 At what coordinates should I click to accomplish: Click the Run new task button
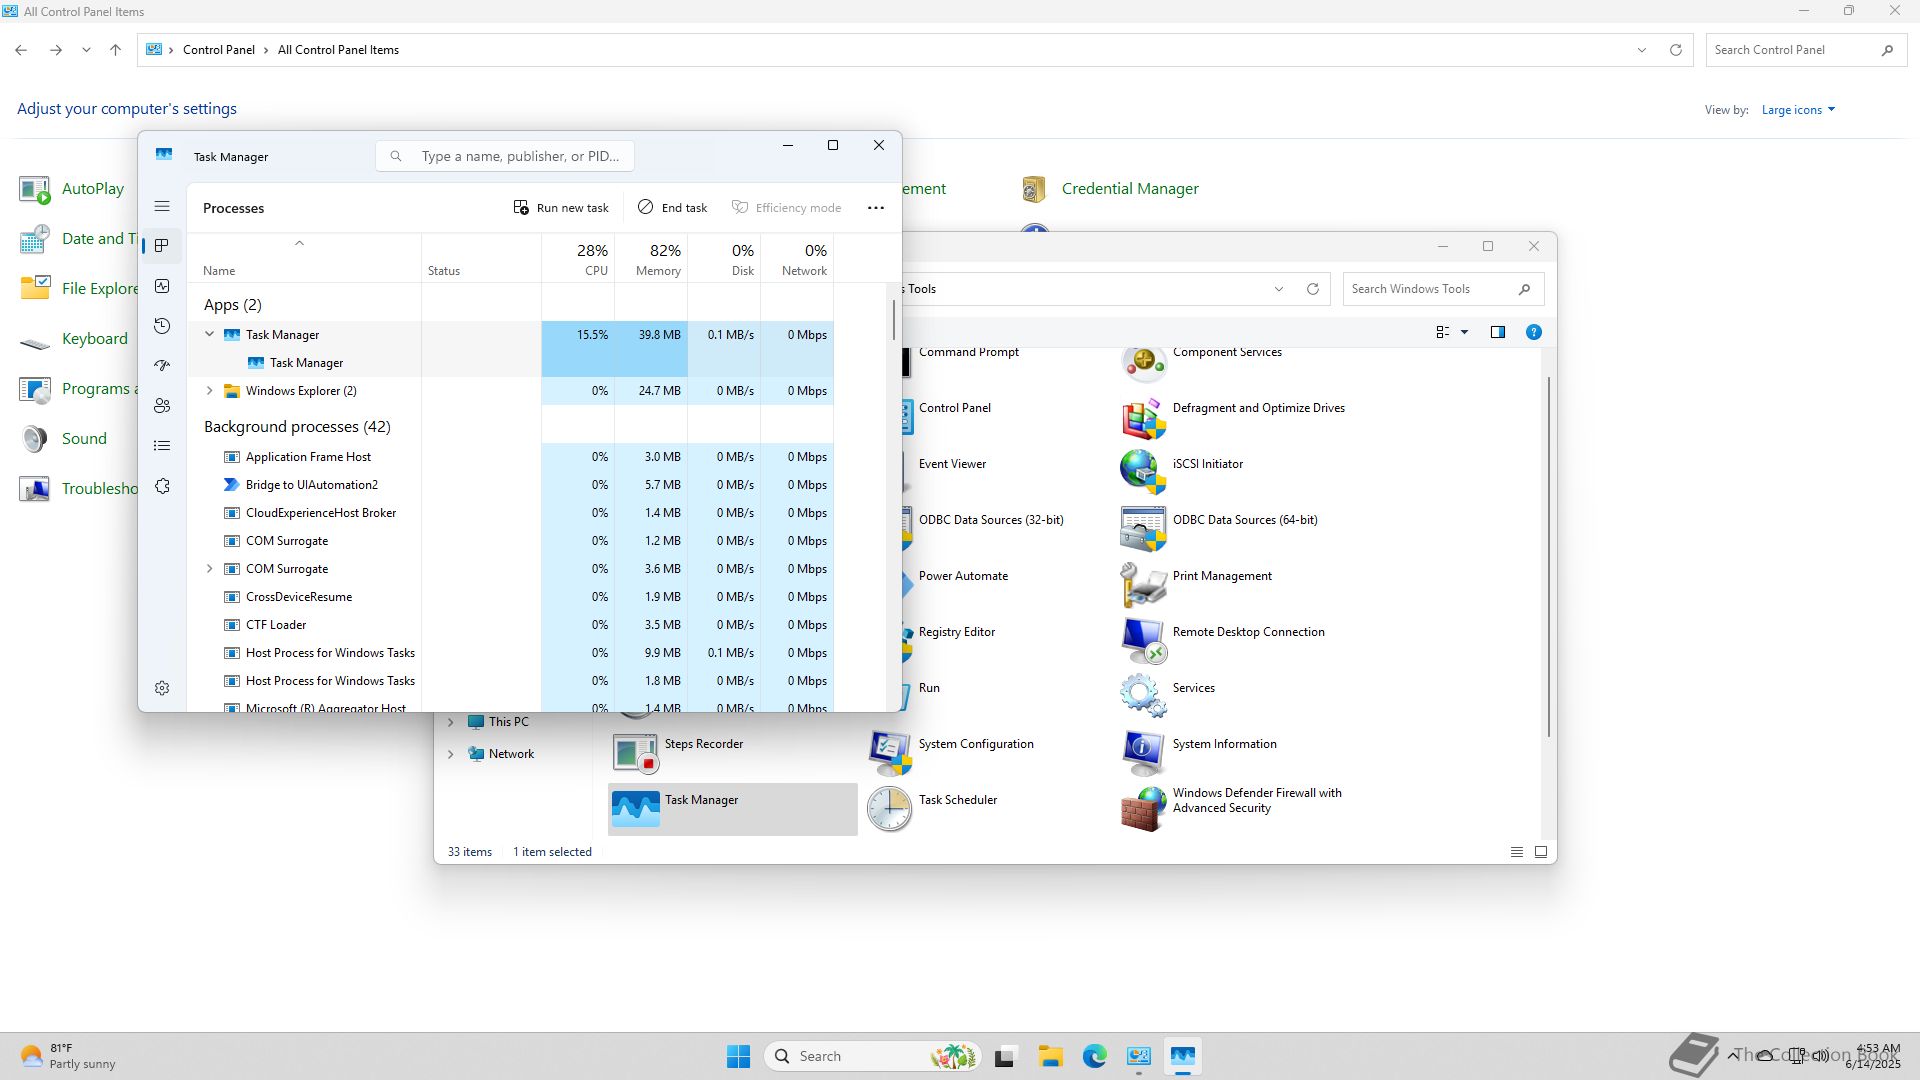click(561, 208)
